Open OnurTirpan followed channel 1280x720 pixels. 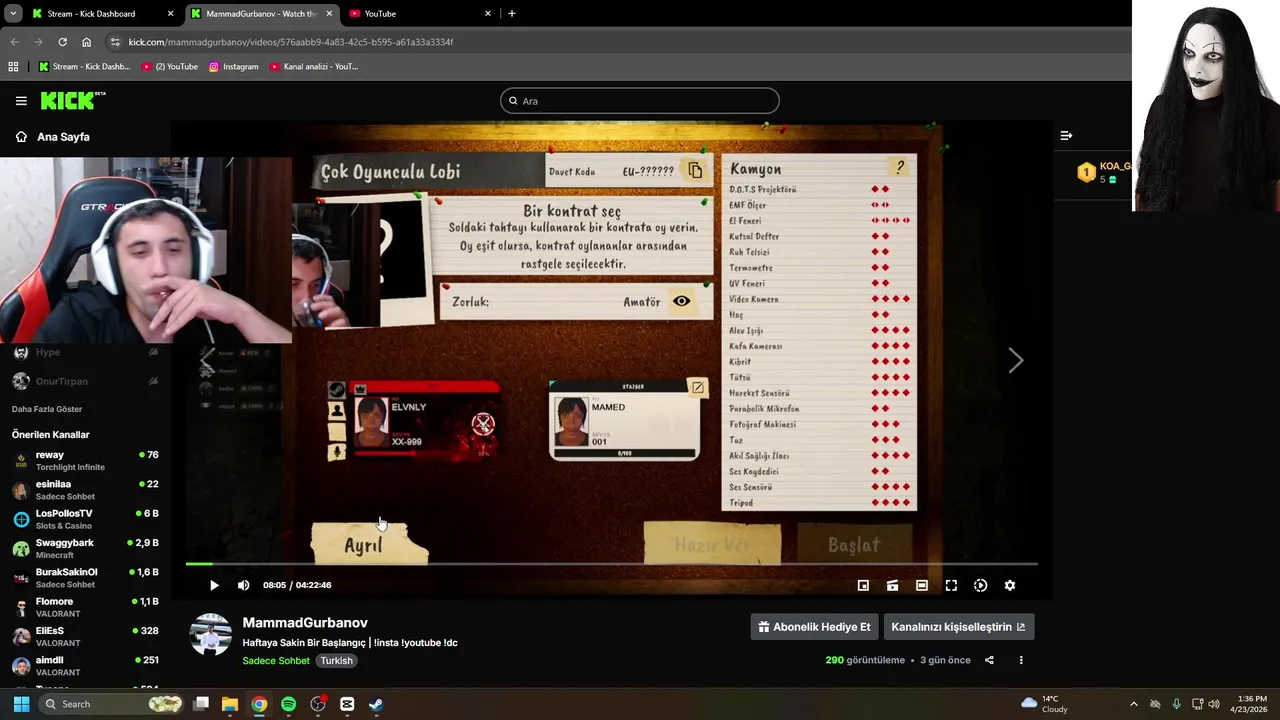pyautogui.click(x=85, y=381)
